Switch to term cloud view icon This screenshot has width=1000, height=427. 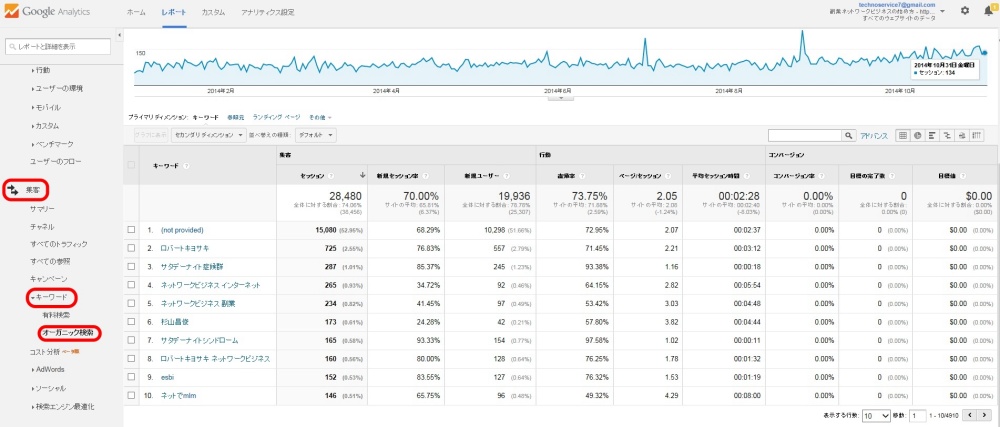962,136
